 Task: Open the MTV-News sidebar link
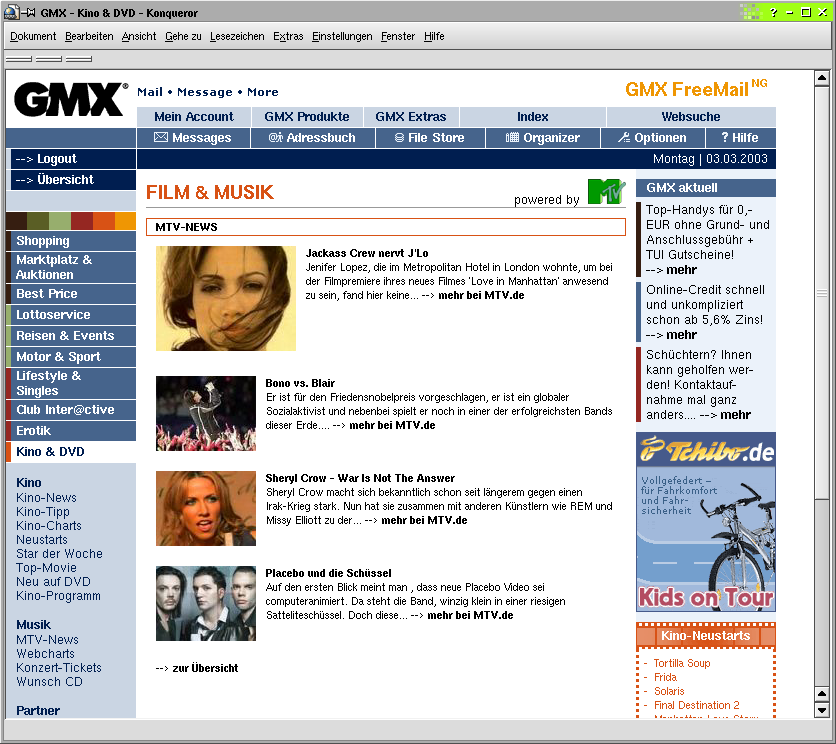[47, 639]
